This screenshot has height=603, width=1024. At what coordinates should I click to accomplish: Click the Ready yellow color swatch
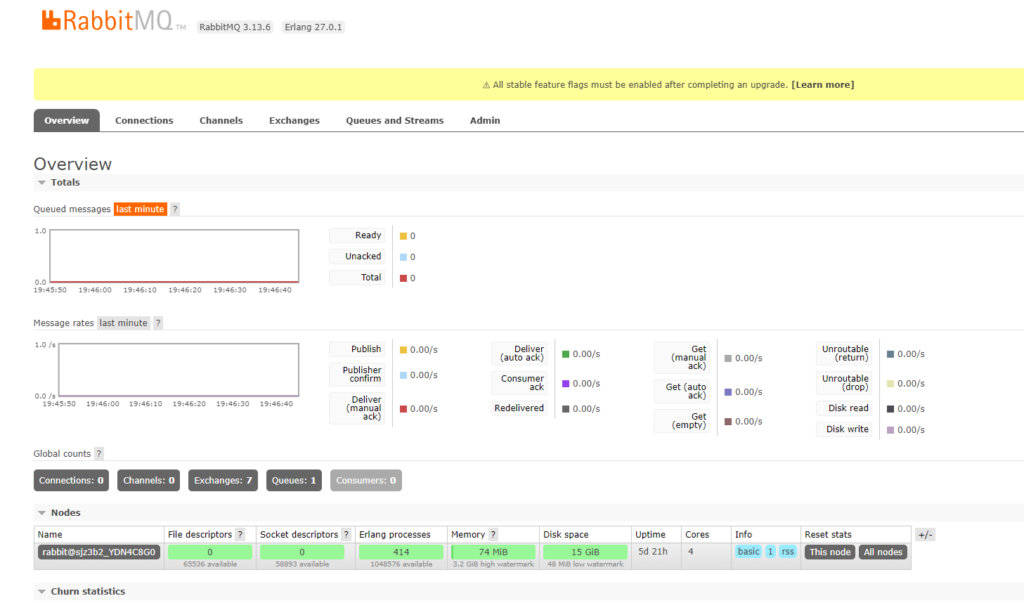tap(403, 236)
